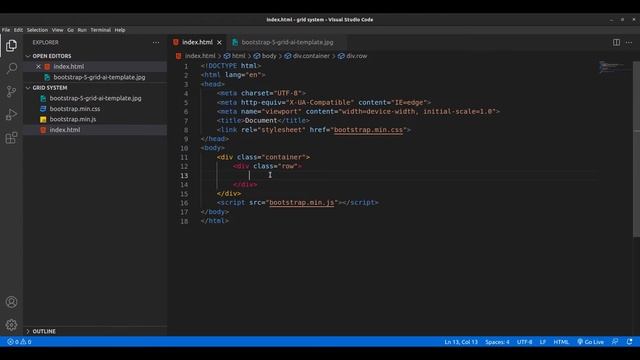Click HTML language mode selector
Screen dimensions: 640x360
[561, 342]
